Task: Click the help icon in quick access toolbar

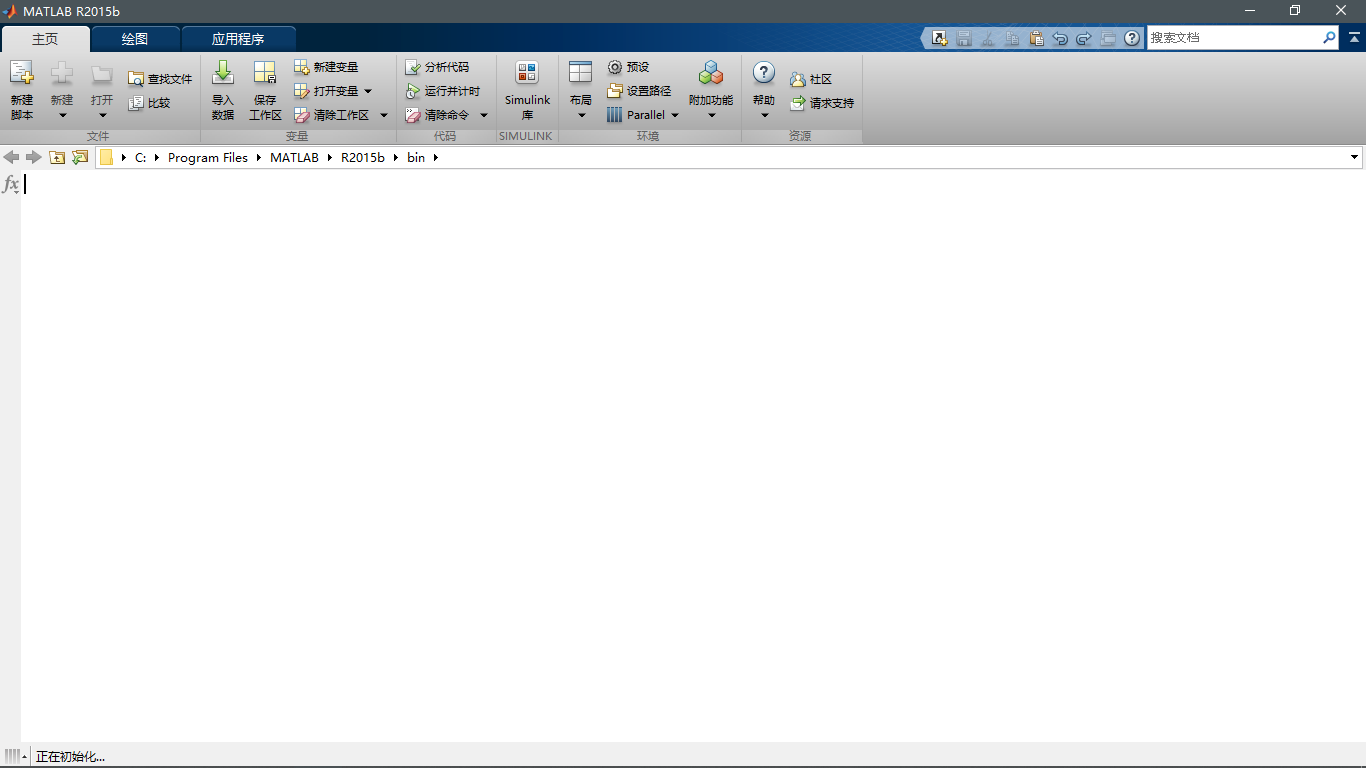Action: [x=1132, y=38]
